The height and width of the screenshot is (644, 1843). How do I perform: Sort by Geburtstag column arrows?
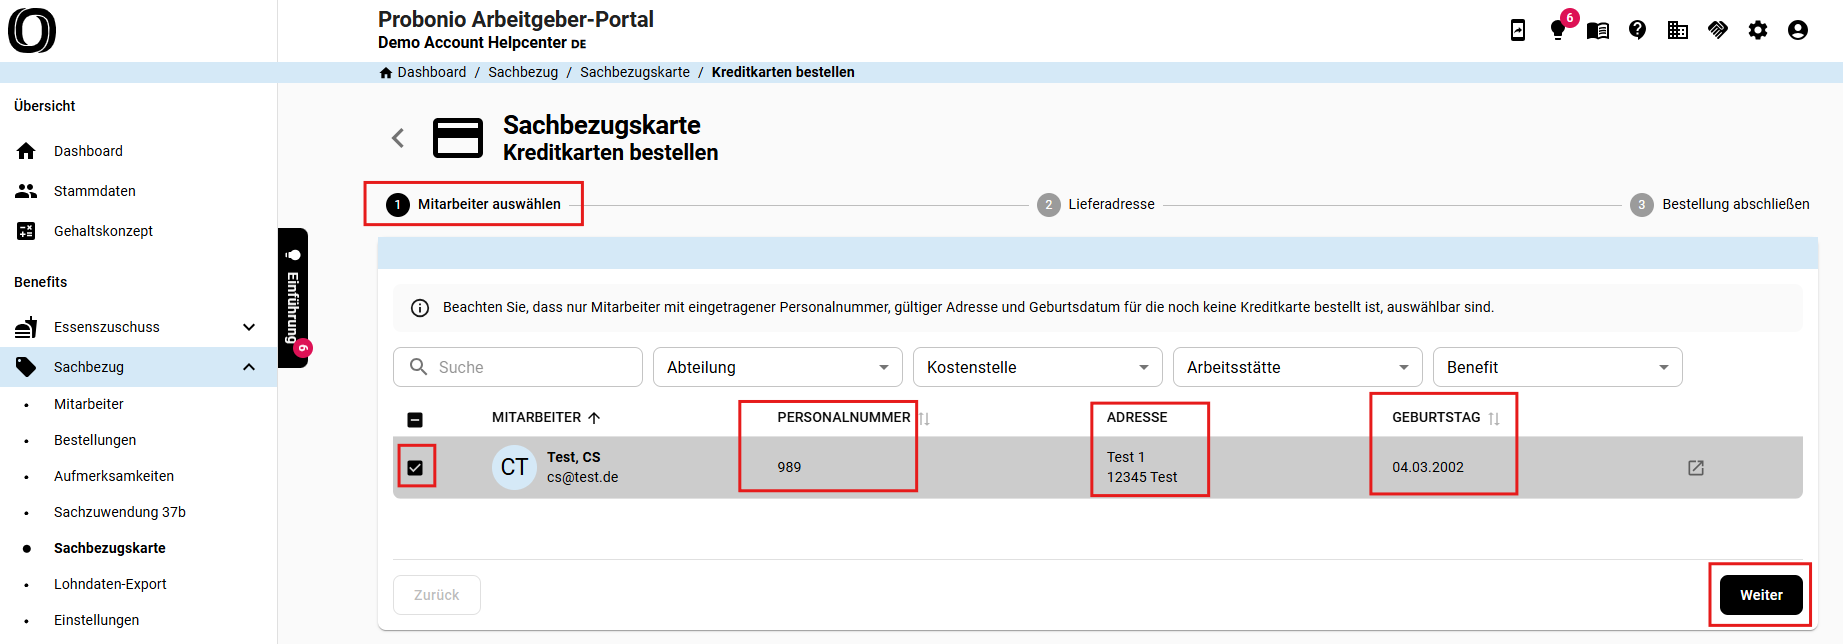(1494, 418)
